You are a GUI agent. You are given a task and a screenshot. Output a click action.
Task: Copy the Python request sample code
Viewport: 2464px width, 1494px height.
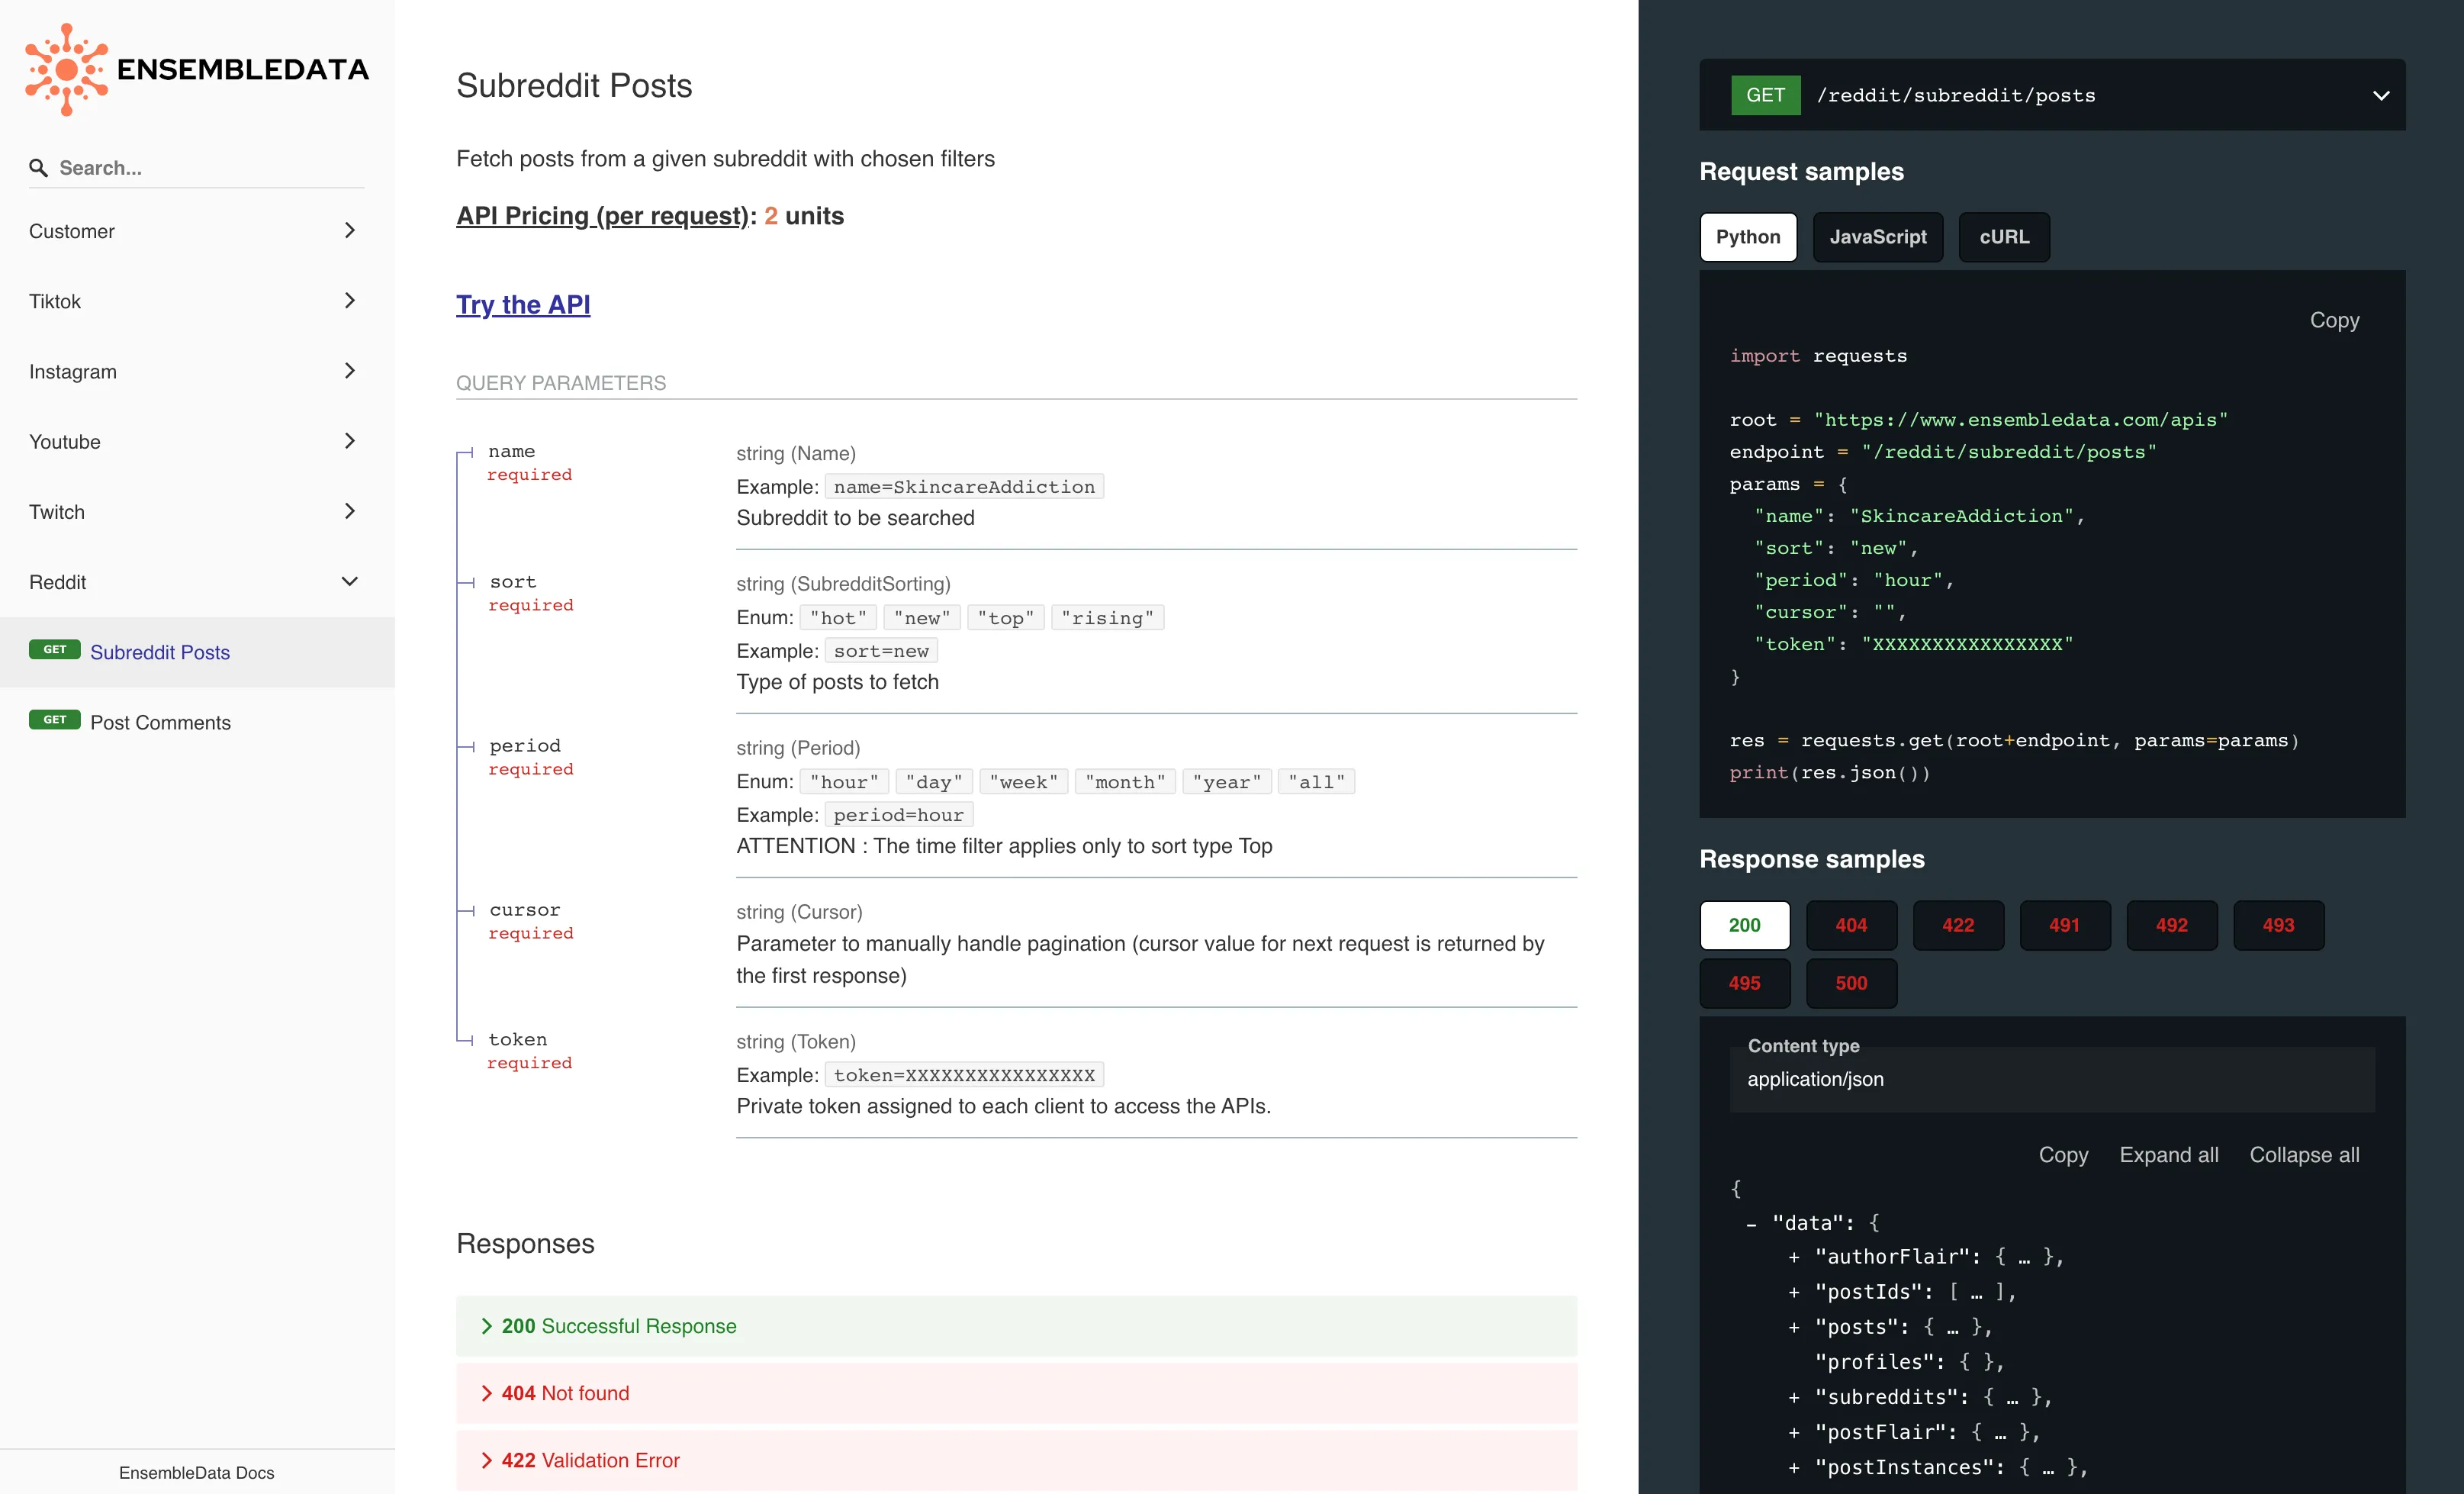pyautogui.click(x=2334, y=320)
